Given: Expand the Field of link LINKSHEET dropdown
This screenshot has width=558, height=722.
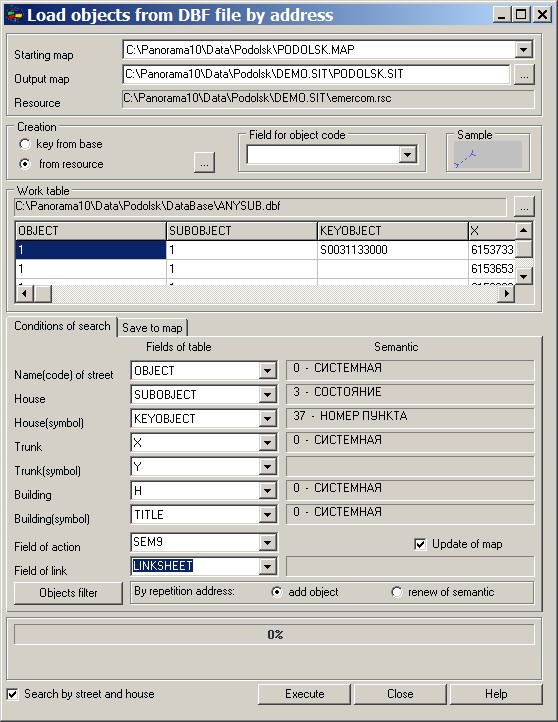Looking at the screenshot, I should (x=267, y=566).
